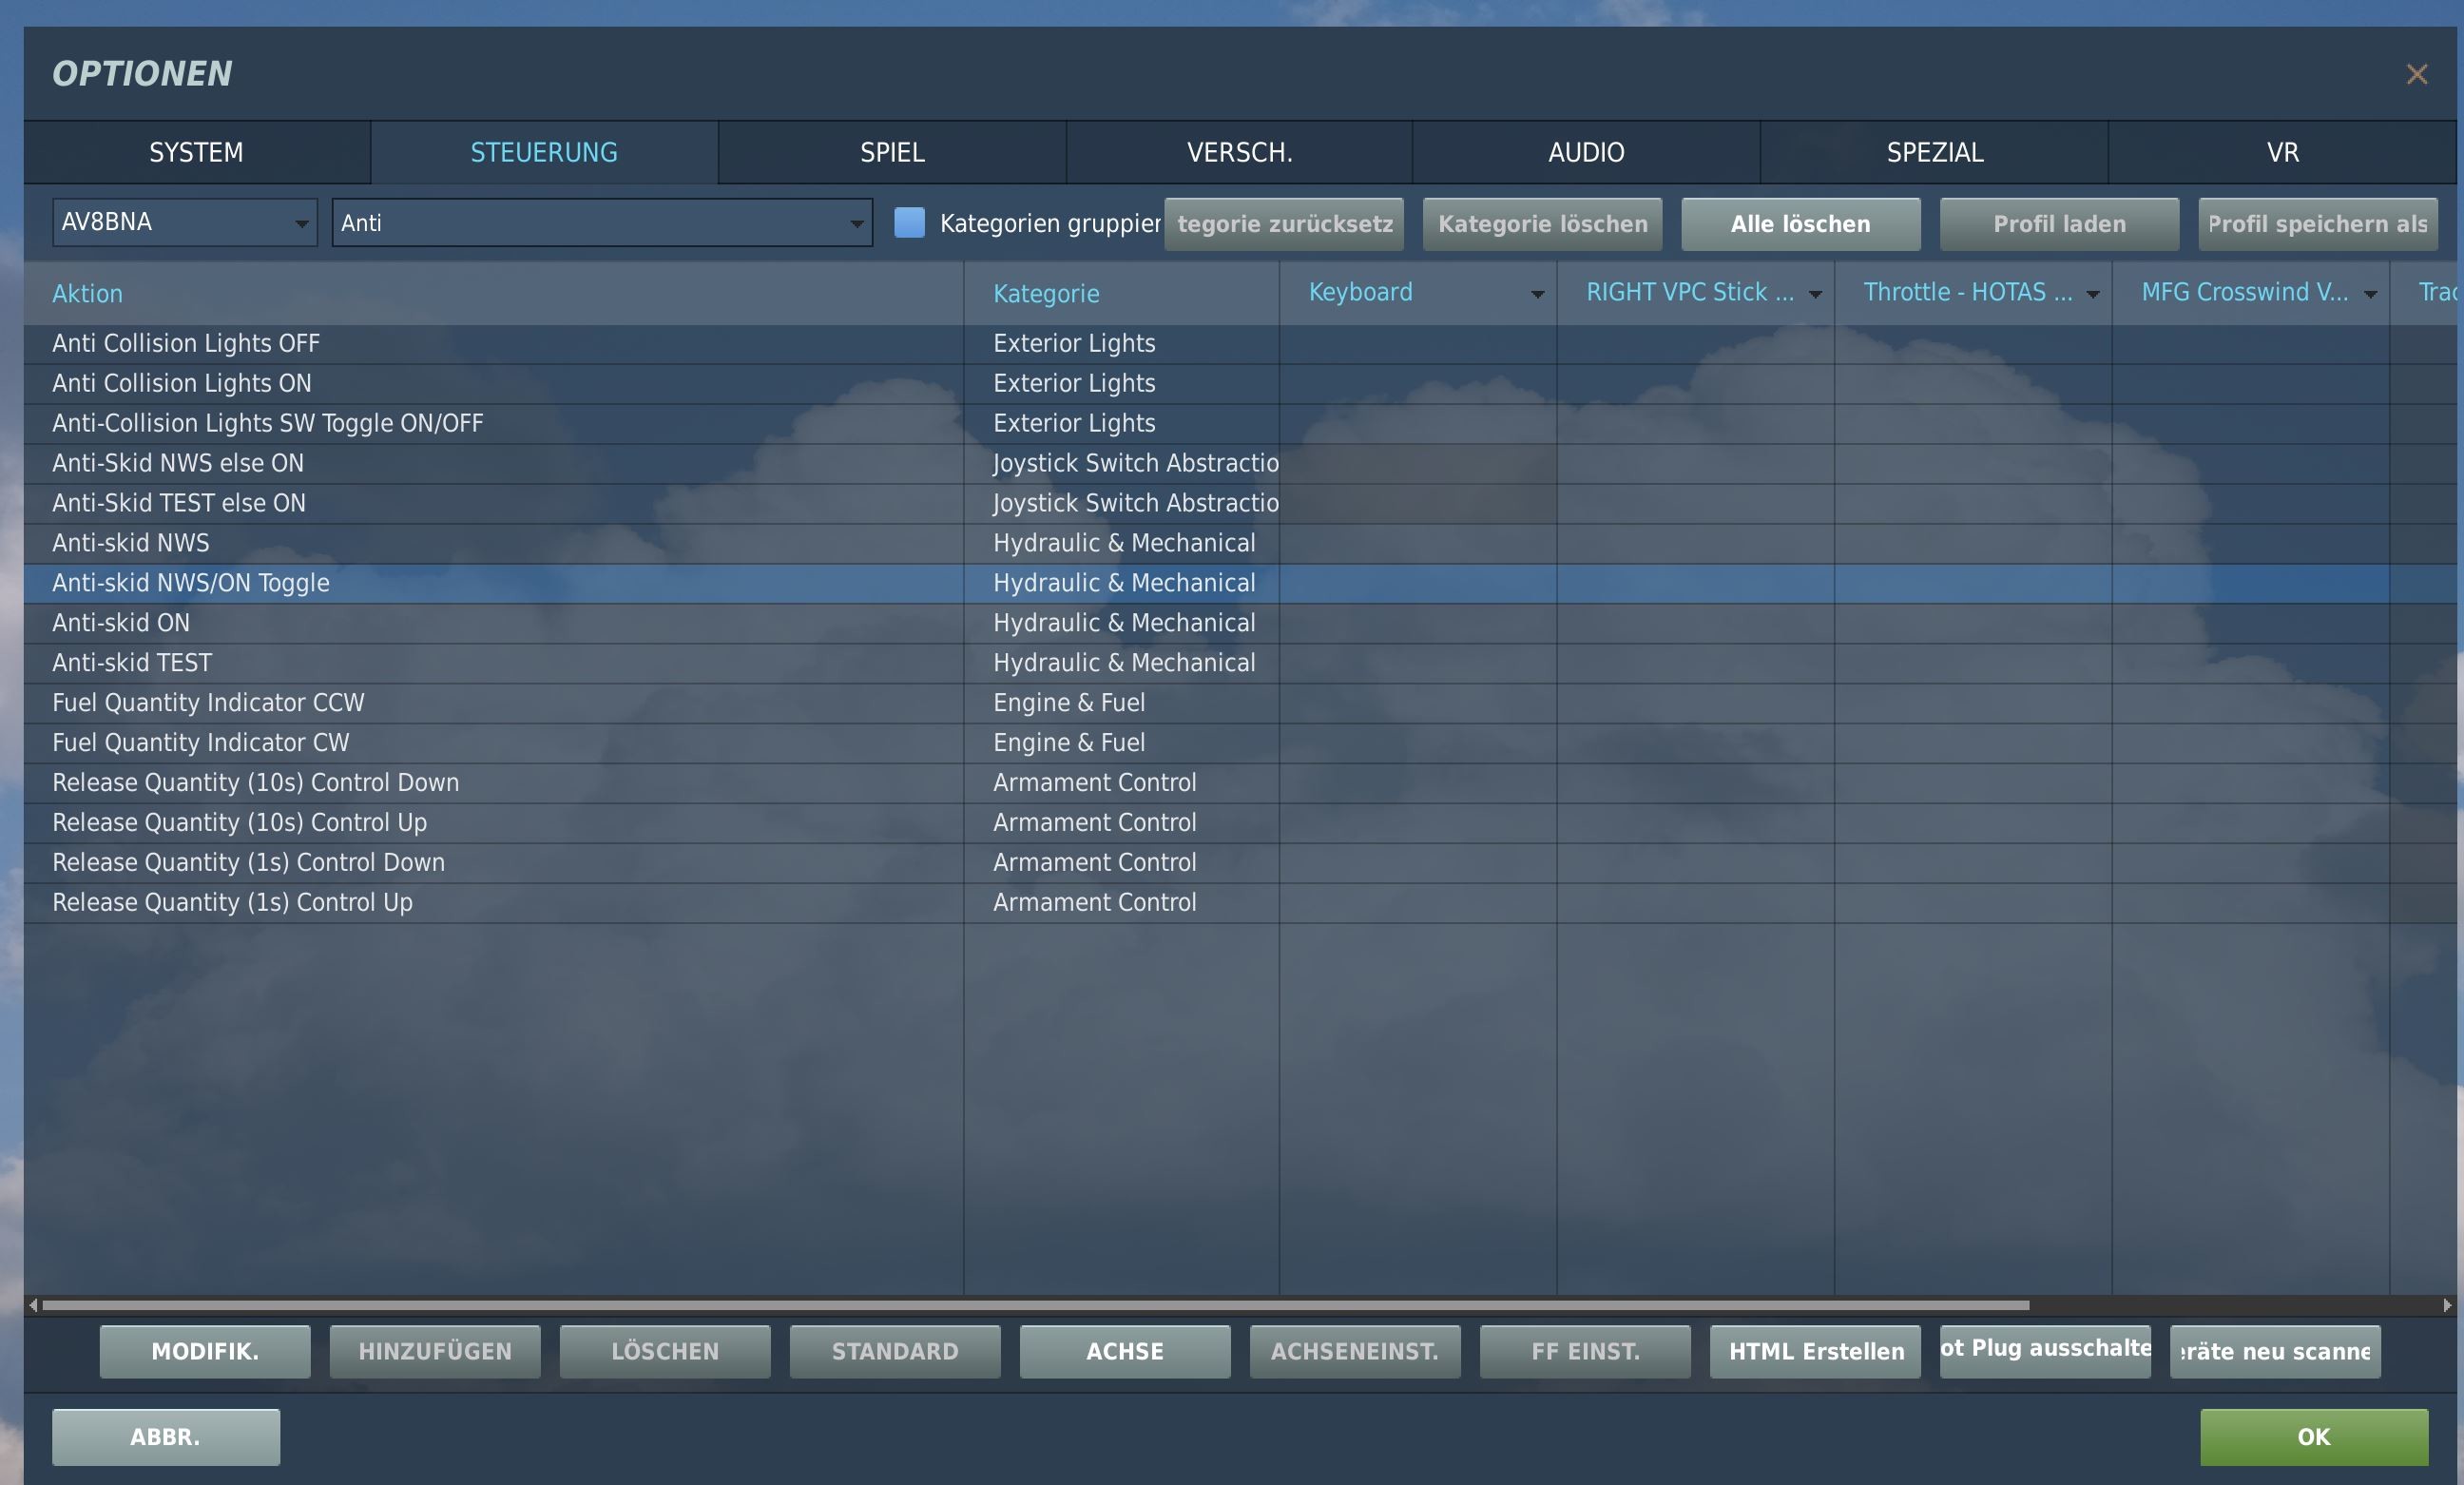Click the LÖSCHEN button
The height and width of the screenshot is (1485, 2464).
click(665, 1351)
